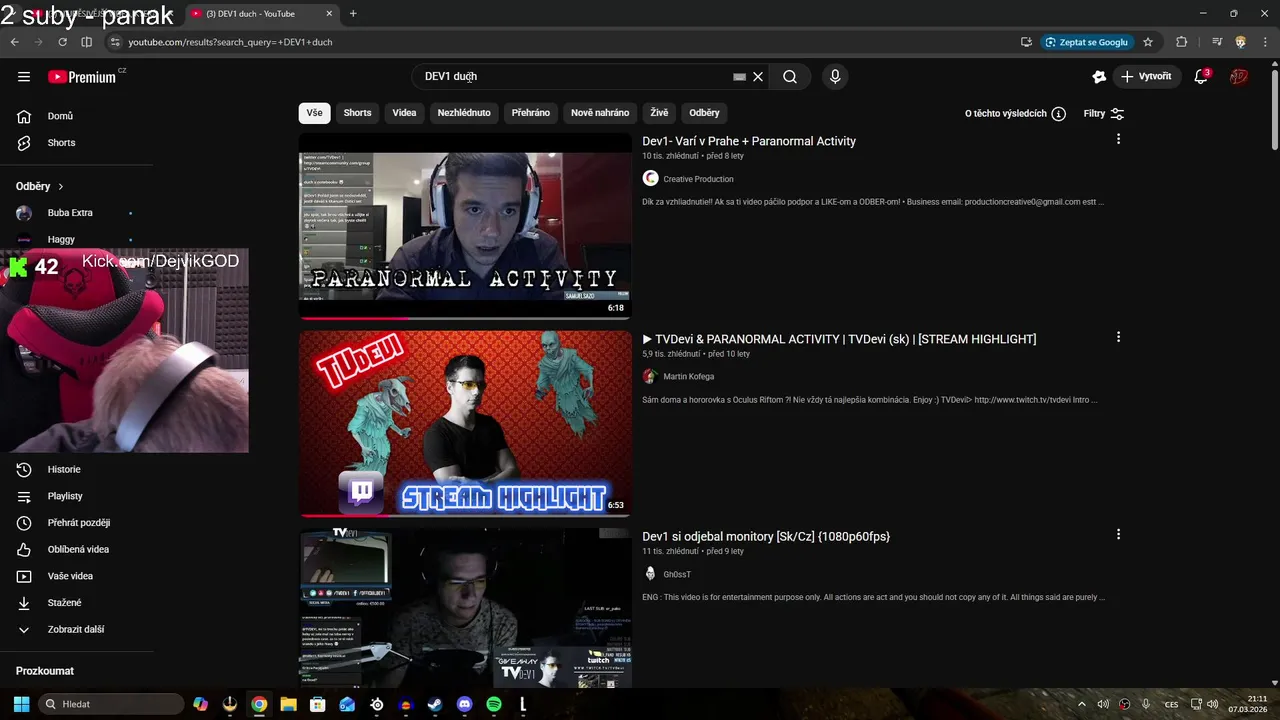Select the Shorts filter chip
1280x720 pixels.
coord(357,113)
